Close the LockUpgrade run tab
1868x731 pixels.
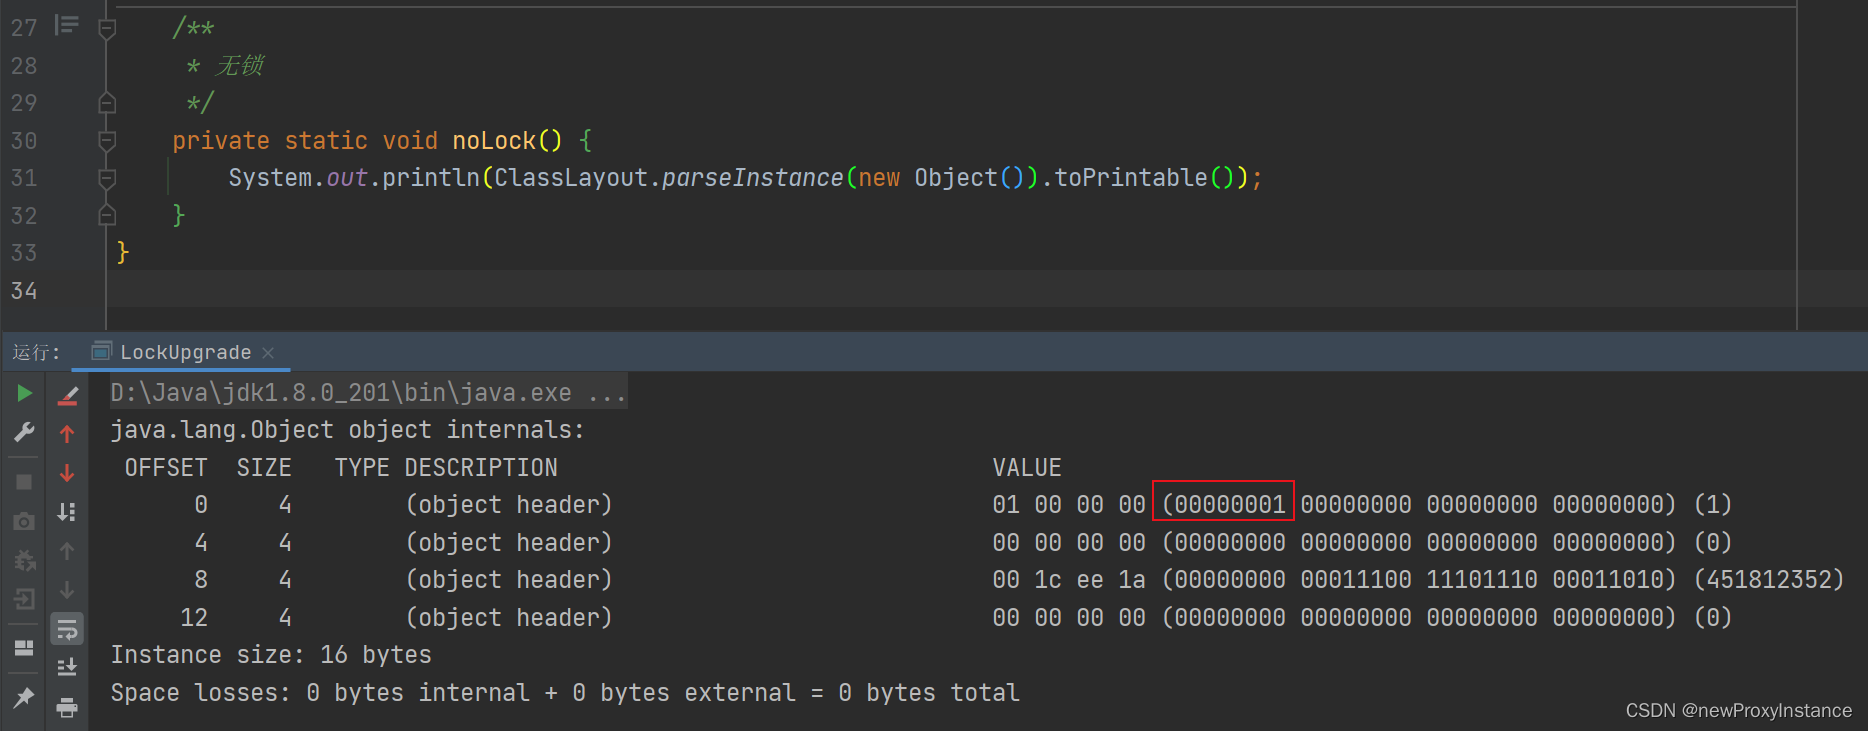[268, 353]
